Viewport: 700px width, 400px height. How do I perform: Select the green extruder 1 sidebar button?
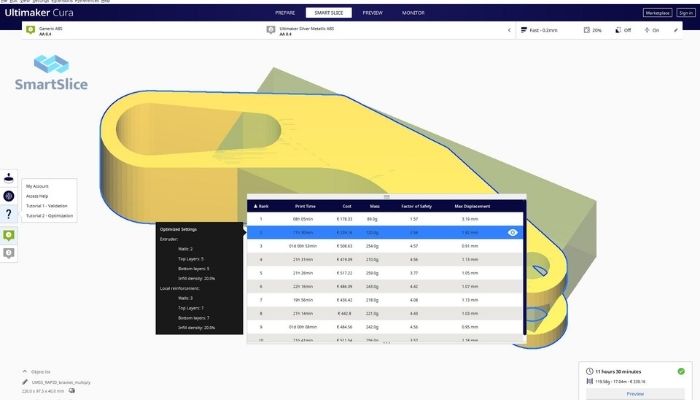coord(8,235)
